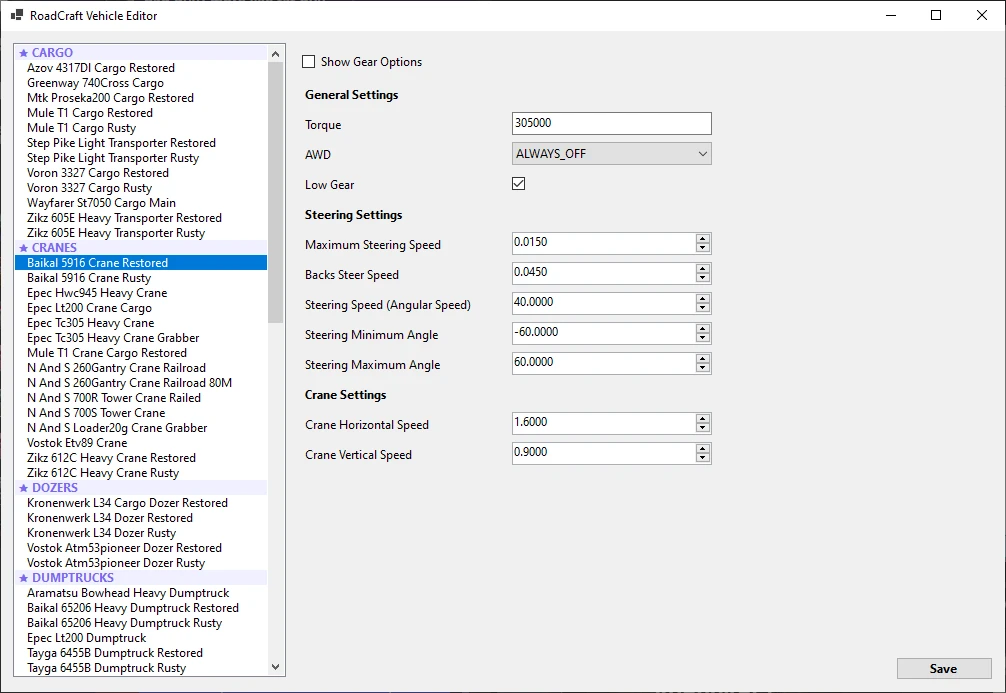Decrease Steering Speed (Angular Speed) down arrow

point(703,309)
